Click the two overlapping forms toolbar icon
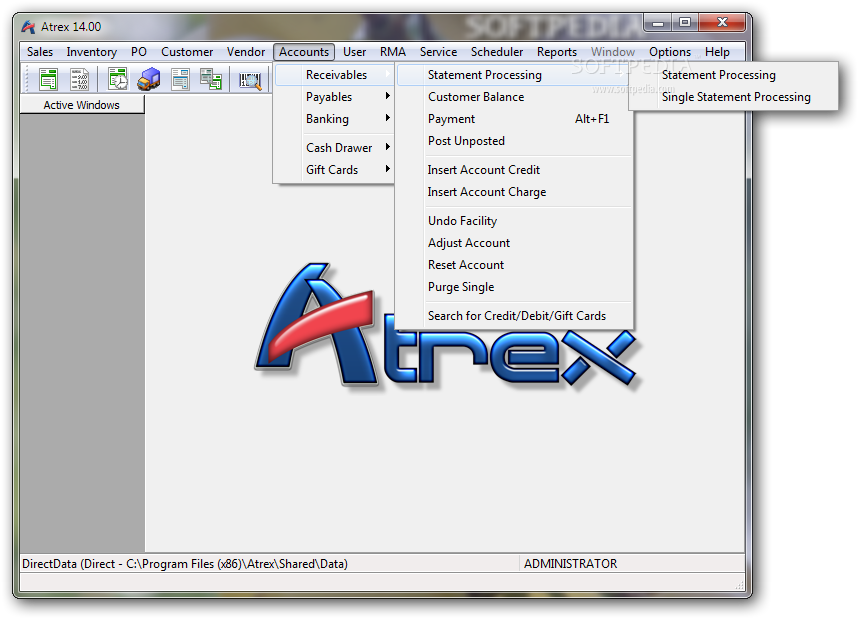Image resolution: width=859 pixels, height=619 pixels. pyautogui.click(x=211, y=79)
